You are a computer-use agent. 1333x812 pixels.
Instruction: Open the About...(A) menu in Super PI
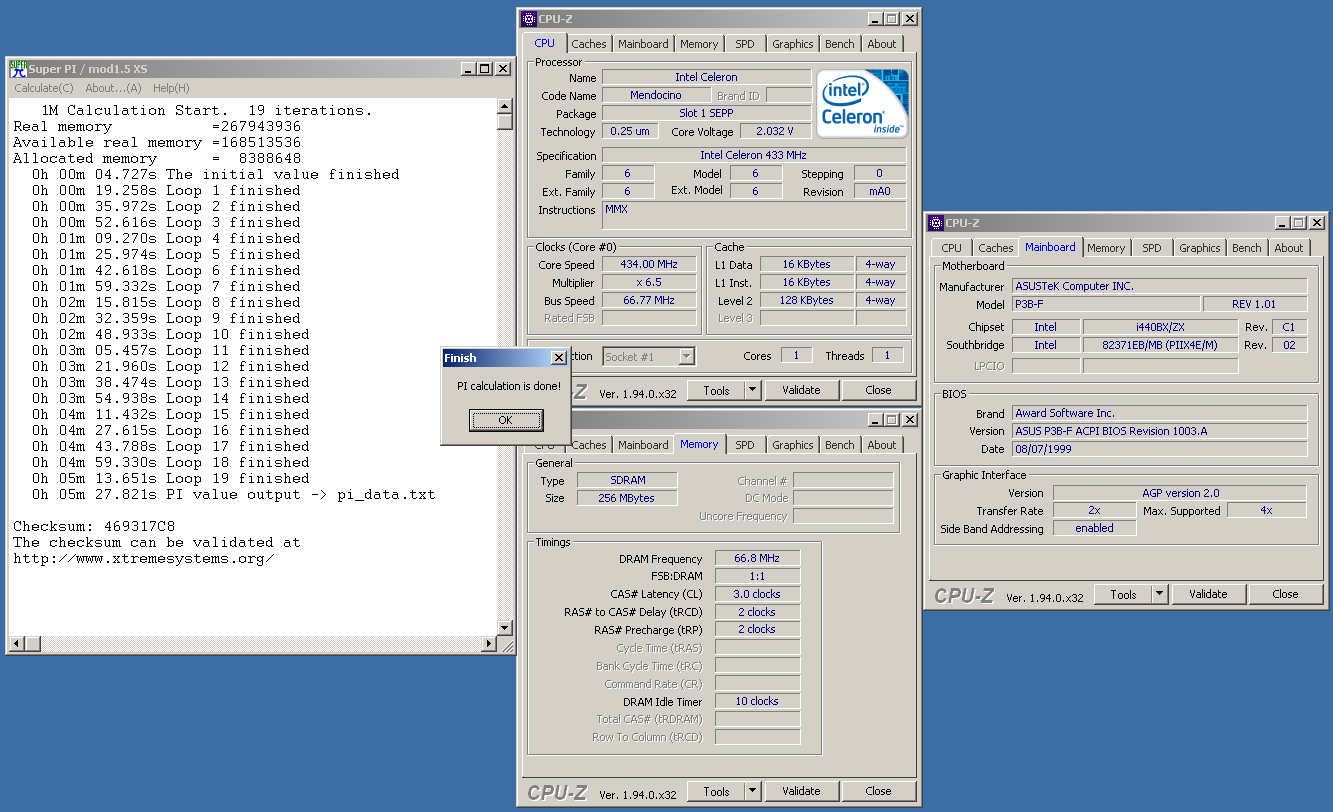coord(113,88)
